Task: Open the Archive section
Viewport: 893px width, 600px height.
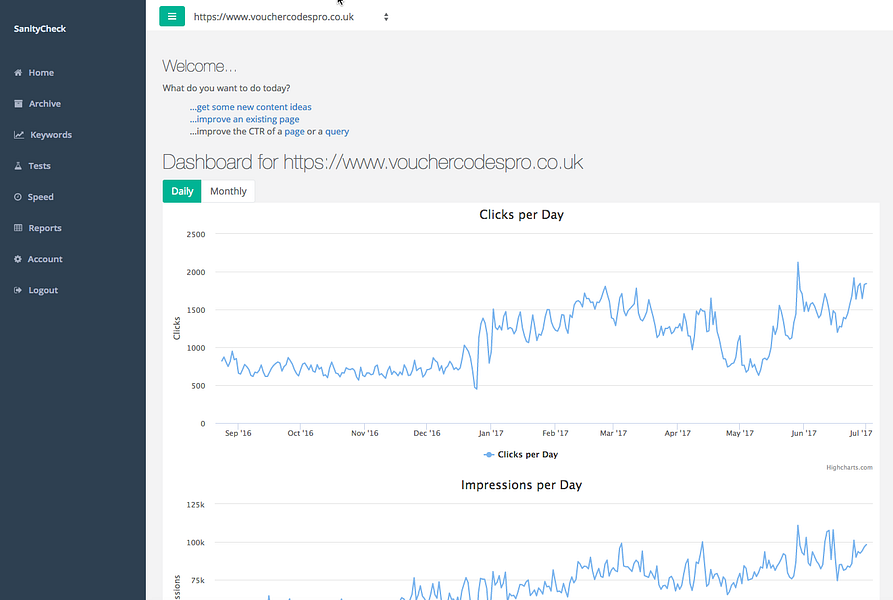Action: (17, 103)
